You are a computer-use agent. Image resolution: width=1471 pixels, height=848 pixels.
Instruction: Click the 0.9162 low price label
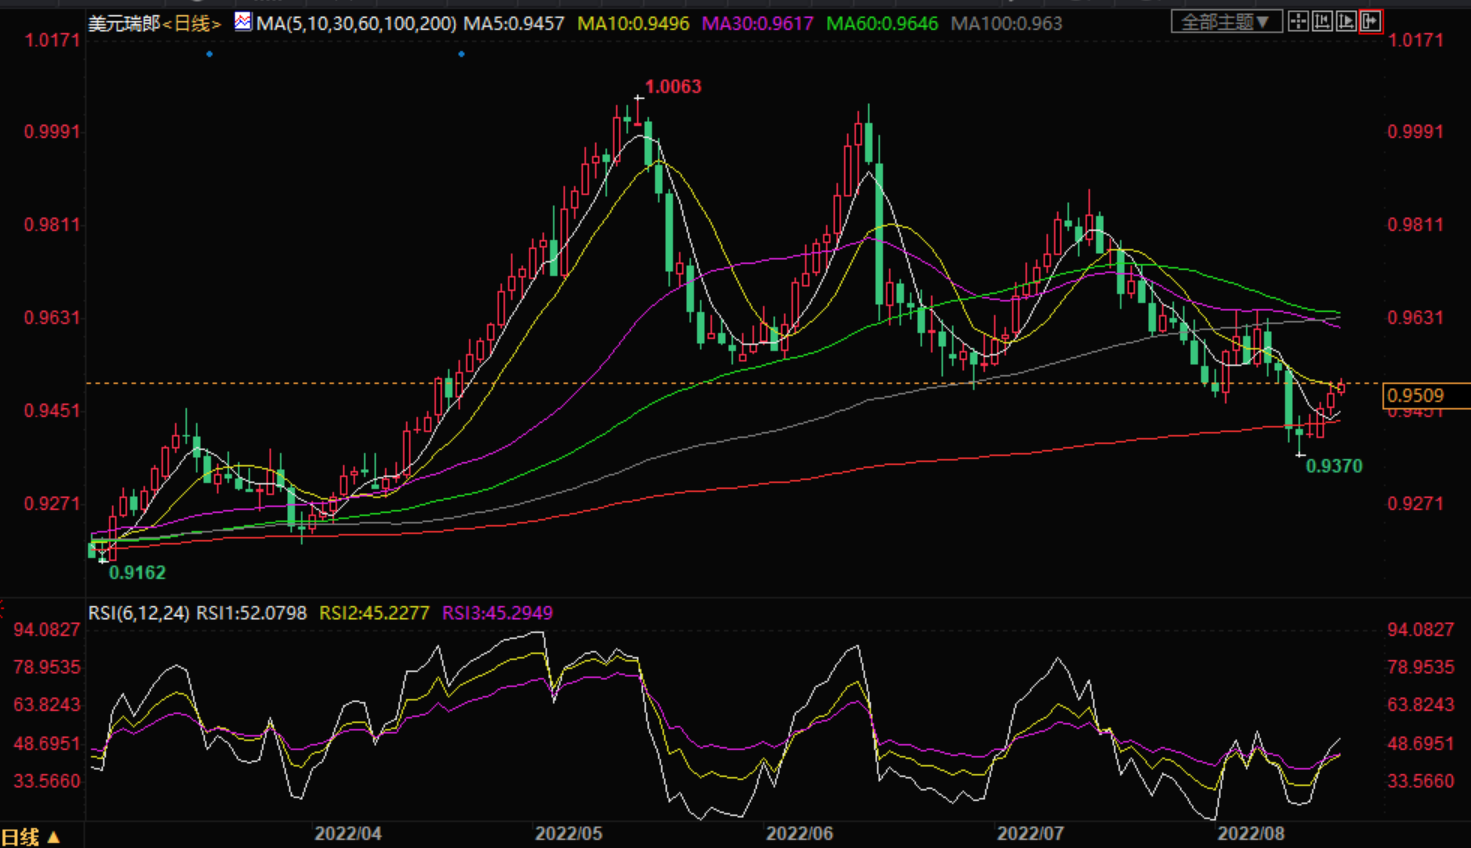[137, 573]
